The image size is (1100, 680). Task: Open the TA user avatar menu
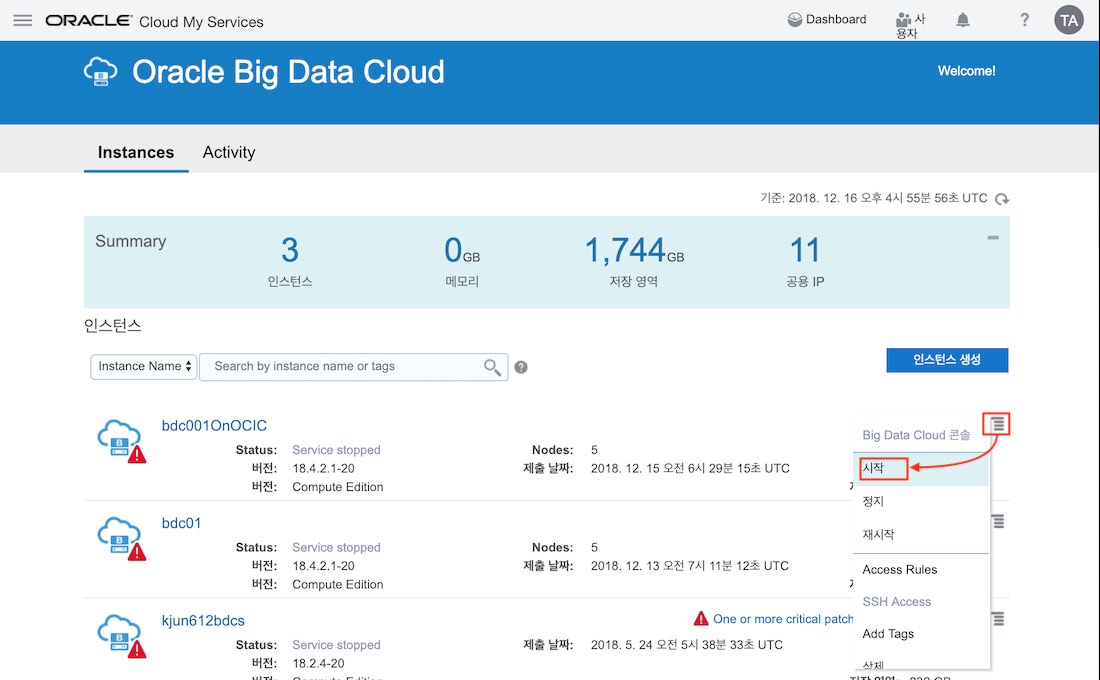(x=1069, y=20)
